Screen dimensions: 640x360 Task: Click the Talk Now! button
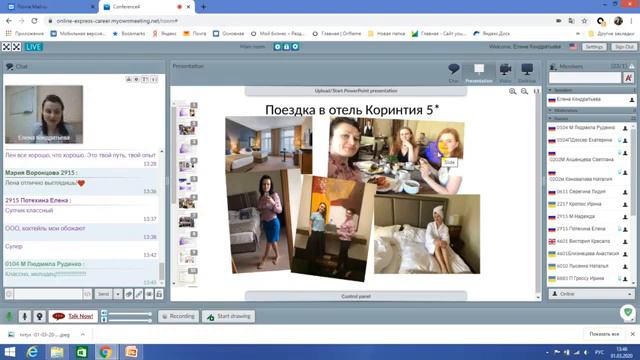(x=73, y=316)
